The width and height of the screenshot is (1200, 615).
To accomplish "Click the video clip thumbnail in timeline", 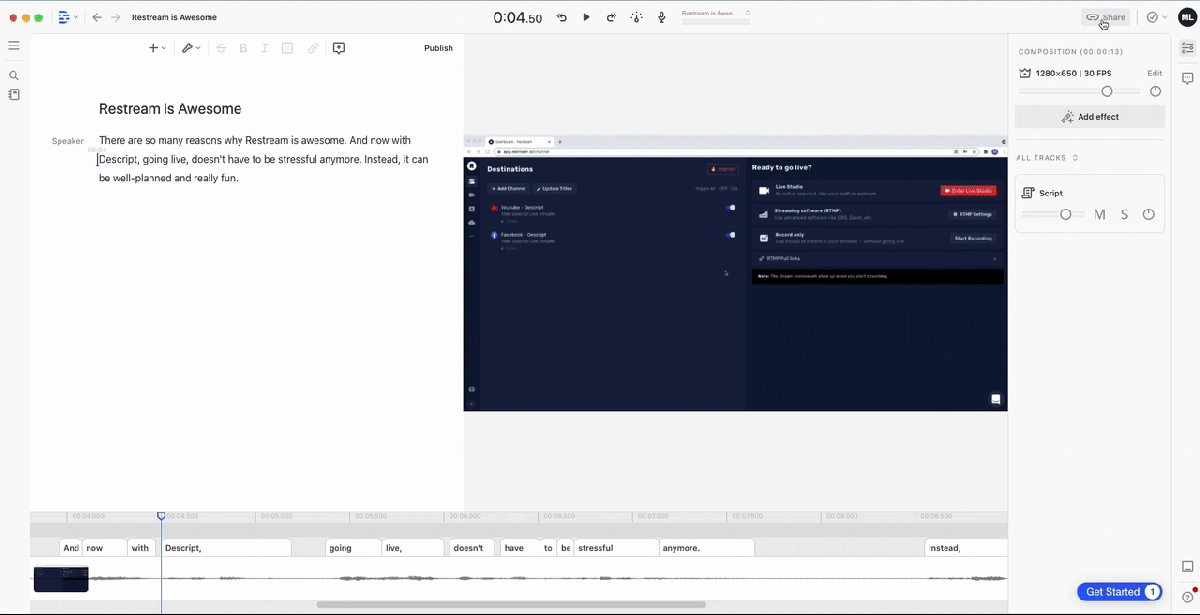I will 61,579.
